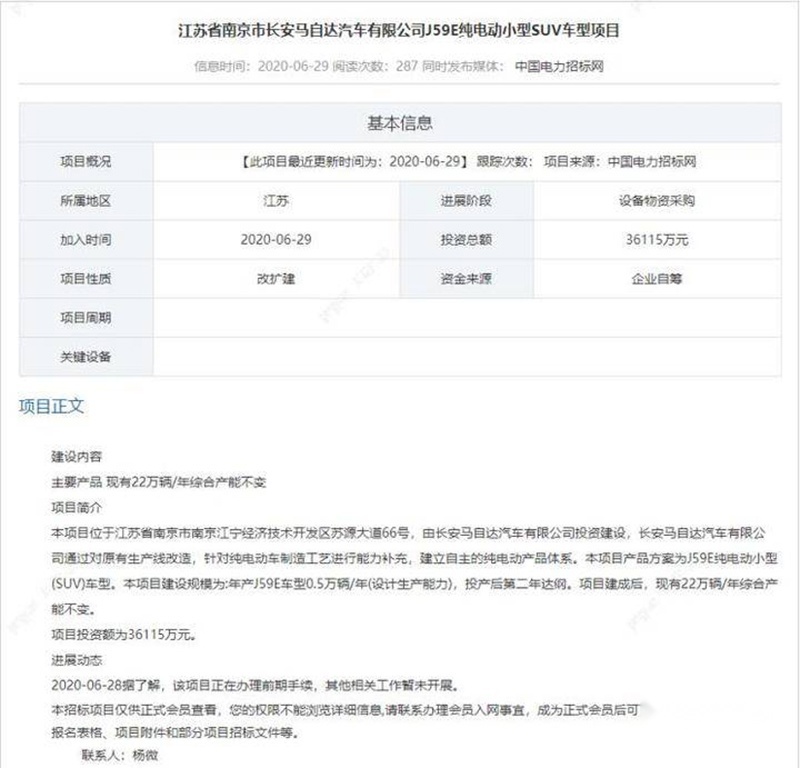Viewport: 800px width, 768px height.
Task: Select the 基本信息 table header
Action: tap(400, 123)
